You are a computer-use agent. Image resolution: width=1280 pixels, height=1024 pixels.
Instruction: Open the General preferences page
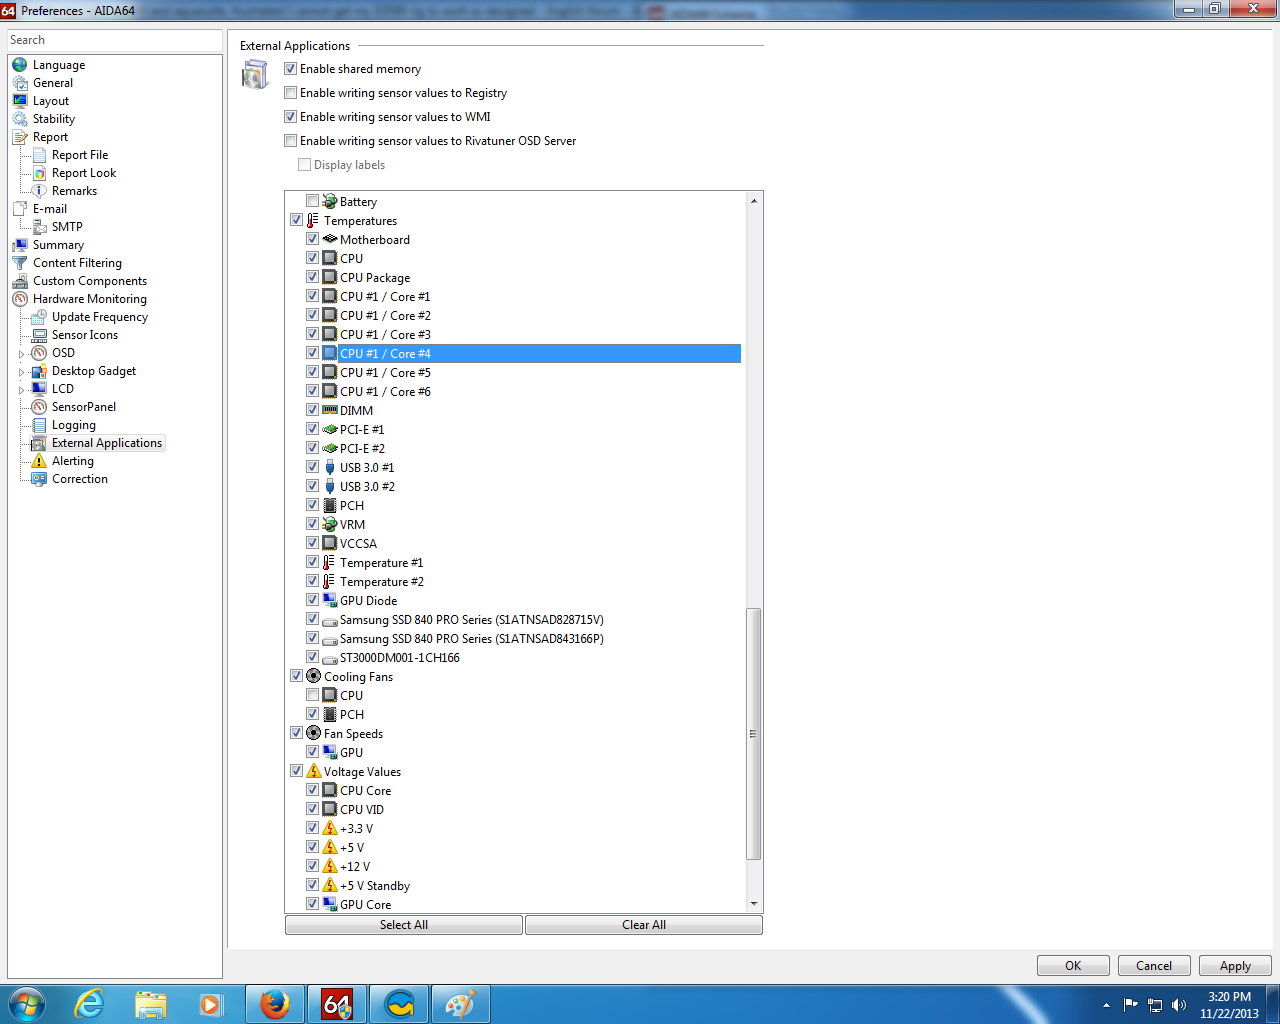53,83
